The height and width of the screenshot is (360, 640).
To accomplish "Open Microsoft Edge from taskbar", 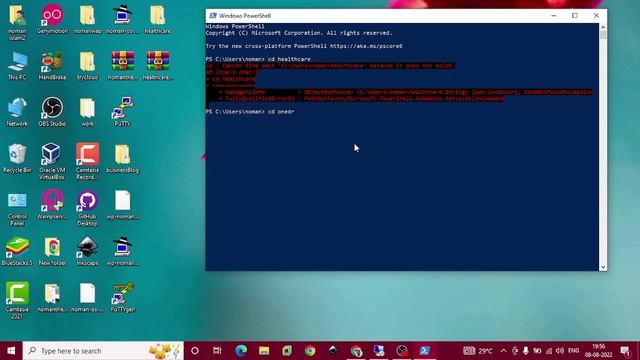I will [x=241, y=351].
